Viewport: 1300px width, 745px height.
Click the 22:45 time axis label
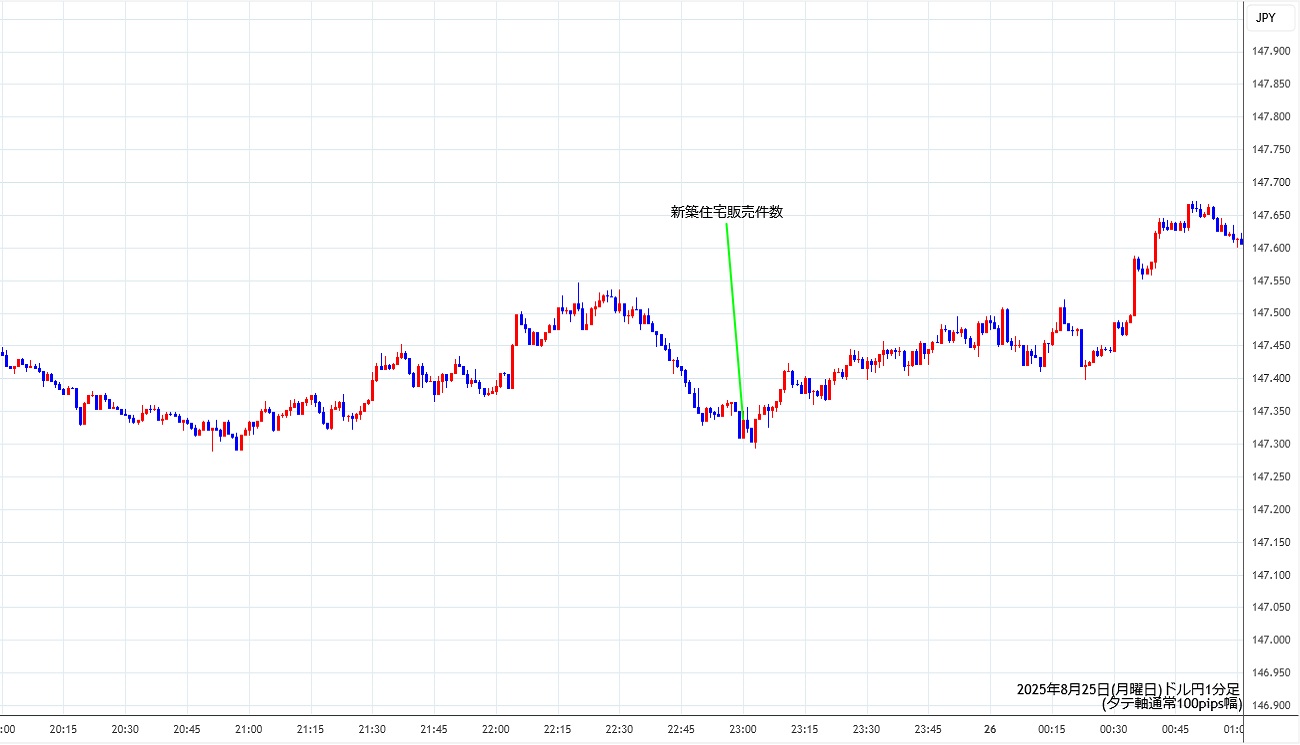680,730
